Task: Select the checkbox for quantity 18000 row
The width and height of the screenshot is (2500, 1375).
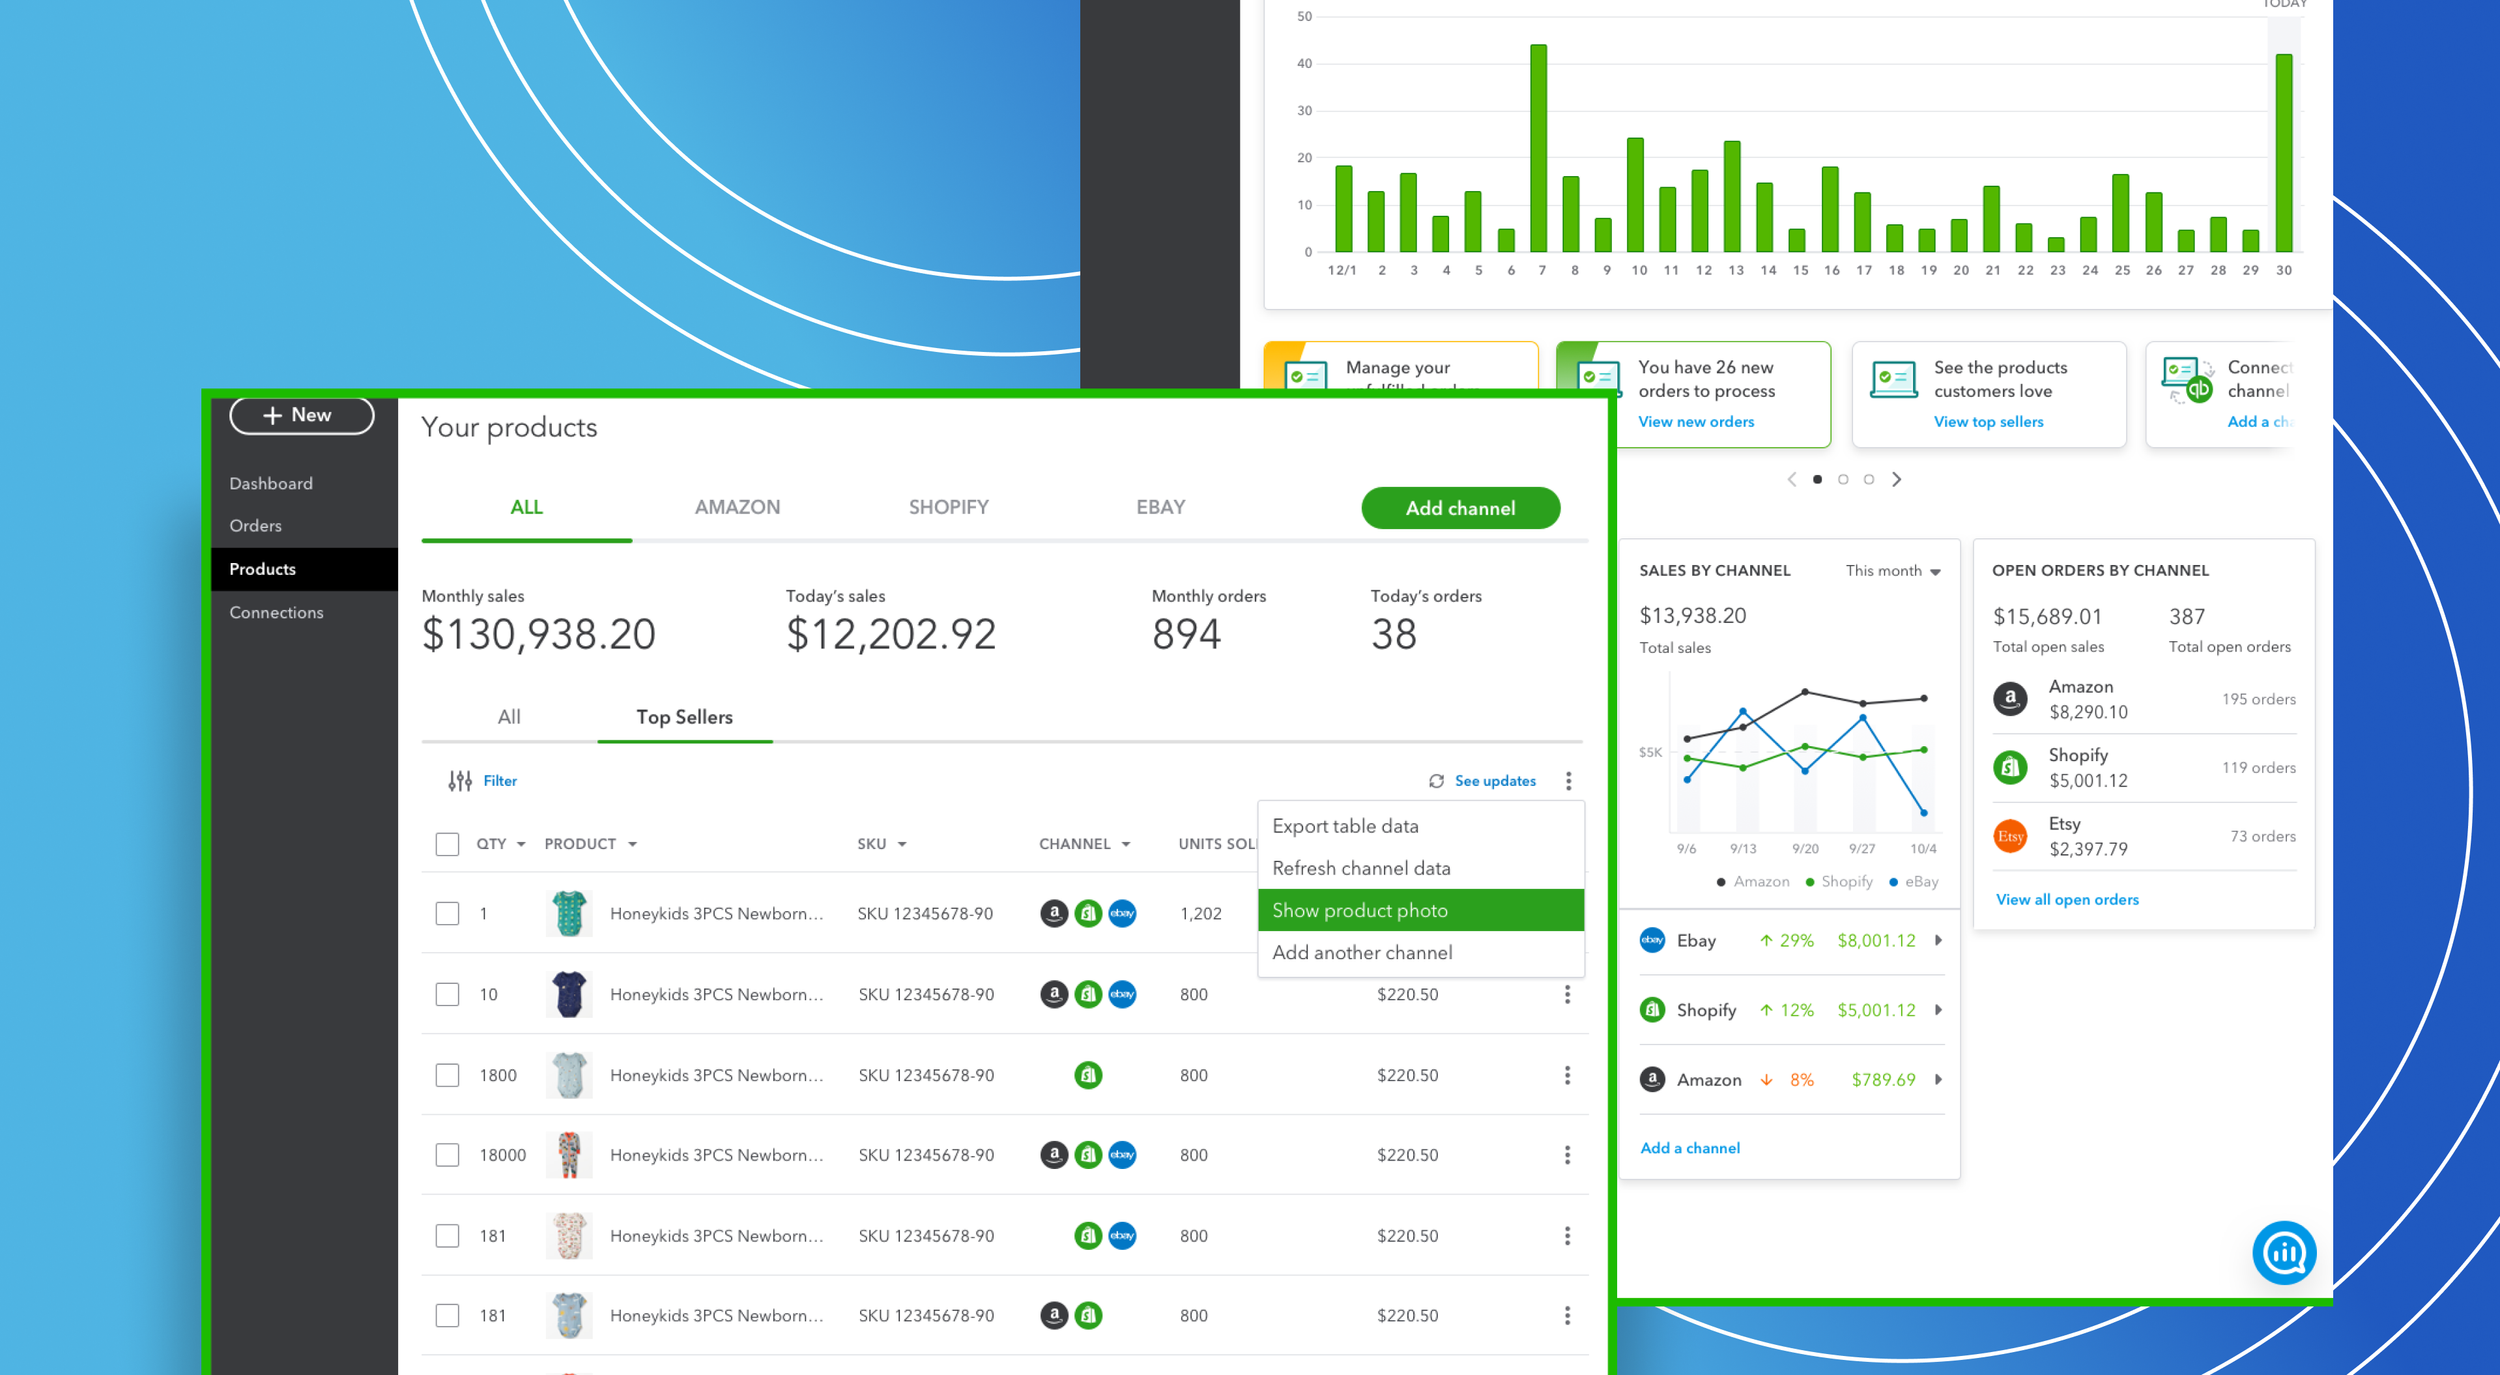Action: tap(447, 1155)
